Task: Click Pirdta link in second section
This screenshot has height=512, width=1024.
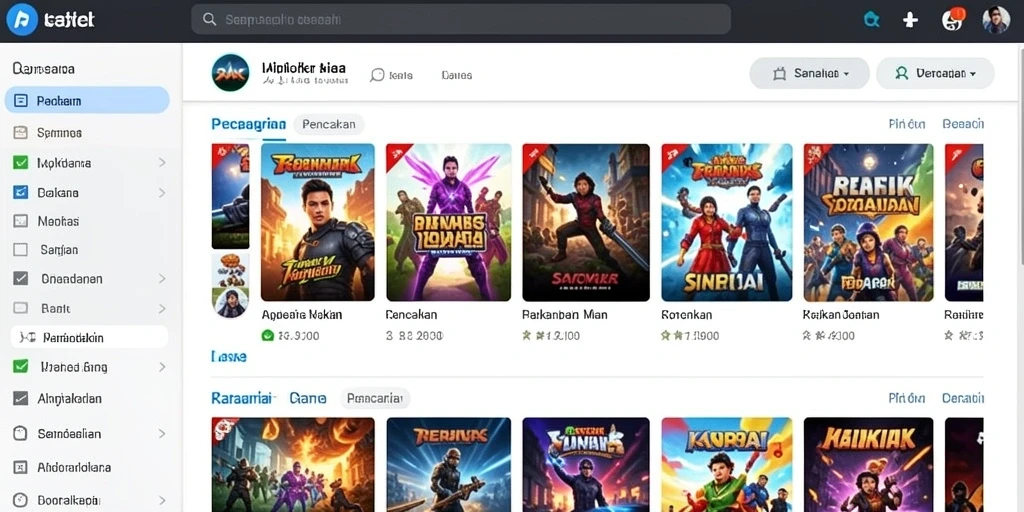Action: click(x=906, y=398)
